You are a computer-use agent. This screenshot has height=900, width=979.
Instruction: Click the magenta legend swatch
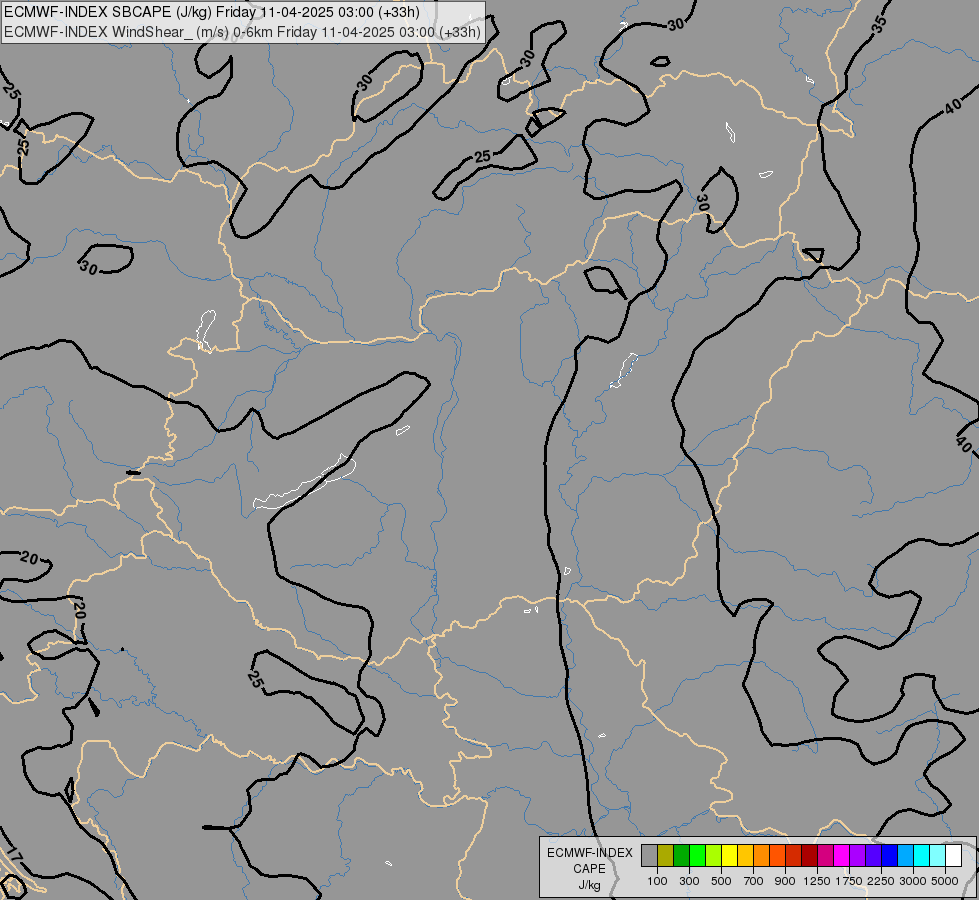point(842,856)
